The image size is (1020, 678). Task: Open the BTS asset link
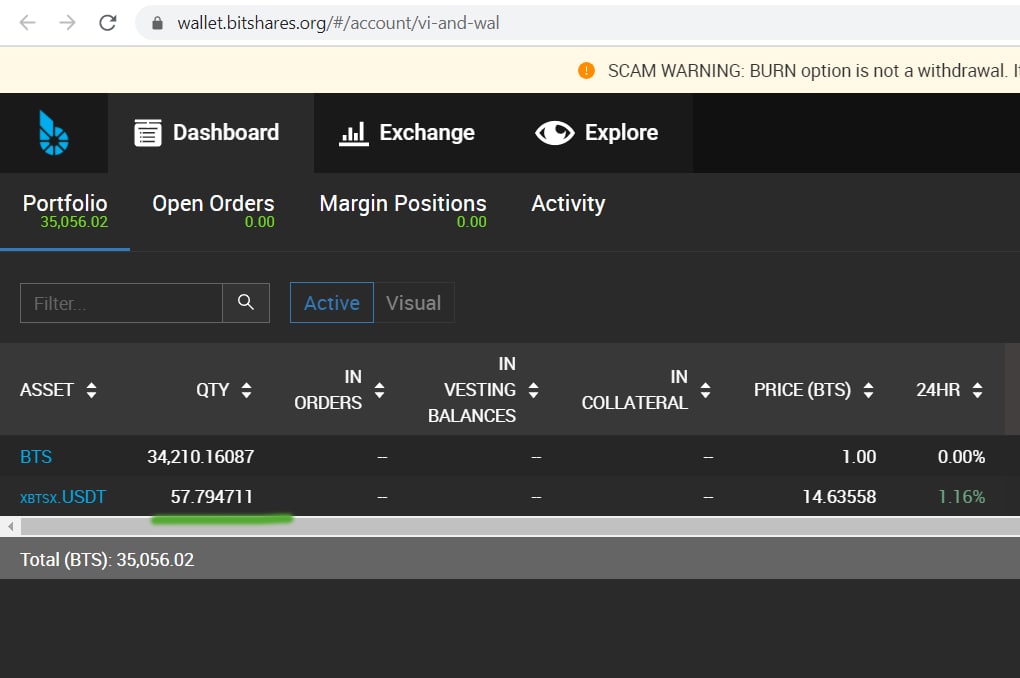[x=36, y=457]
